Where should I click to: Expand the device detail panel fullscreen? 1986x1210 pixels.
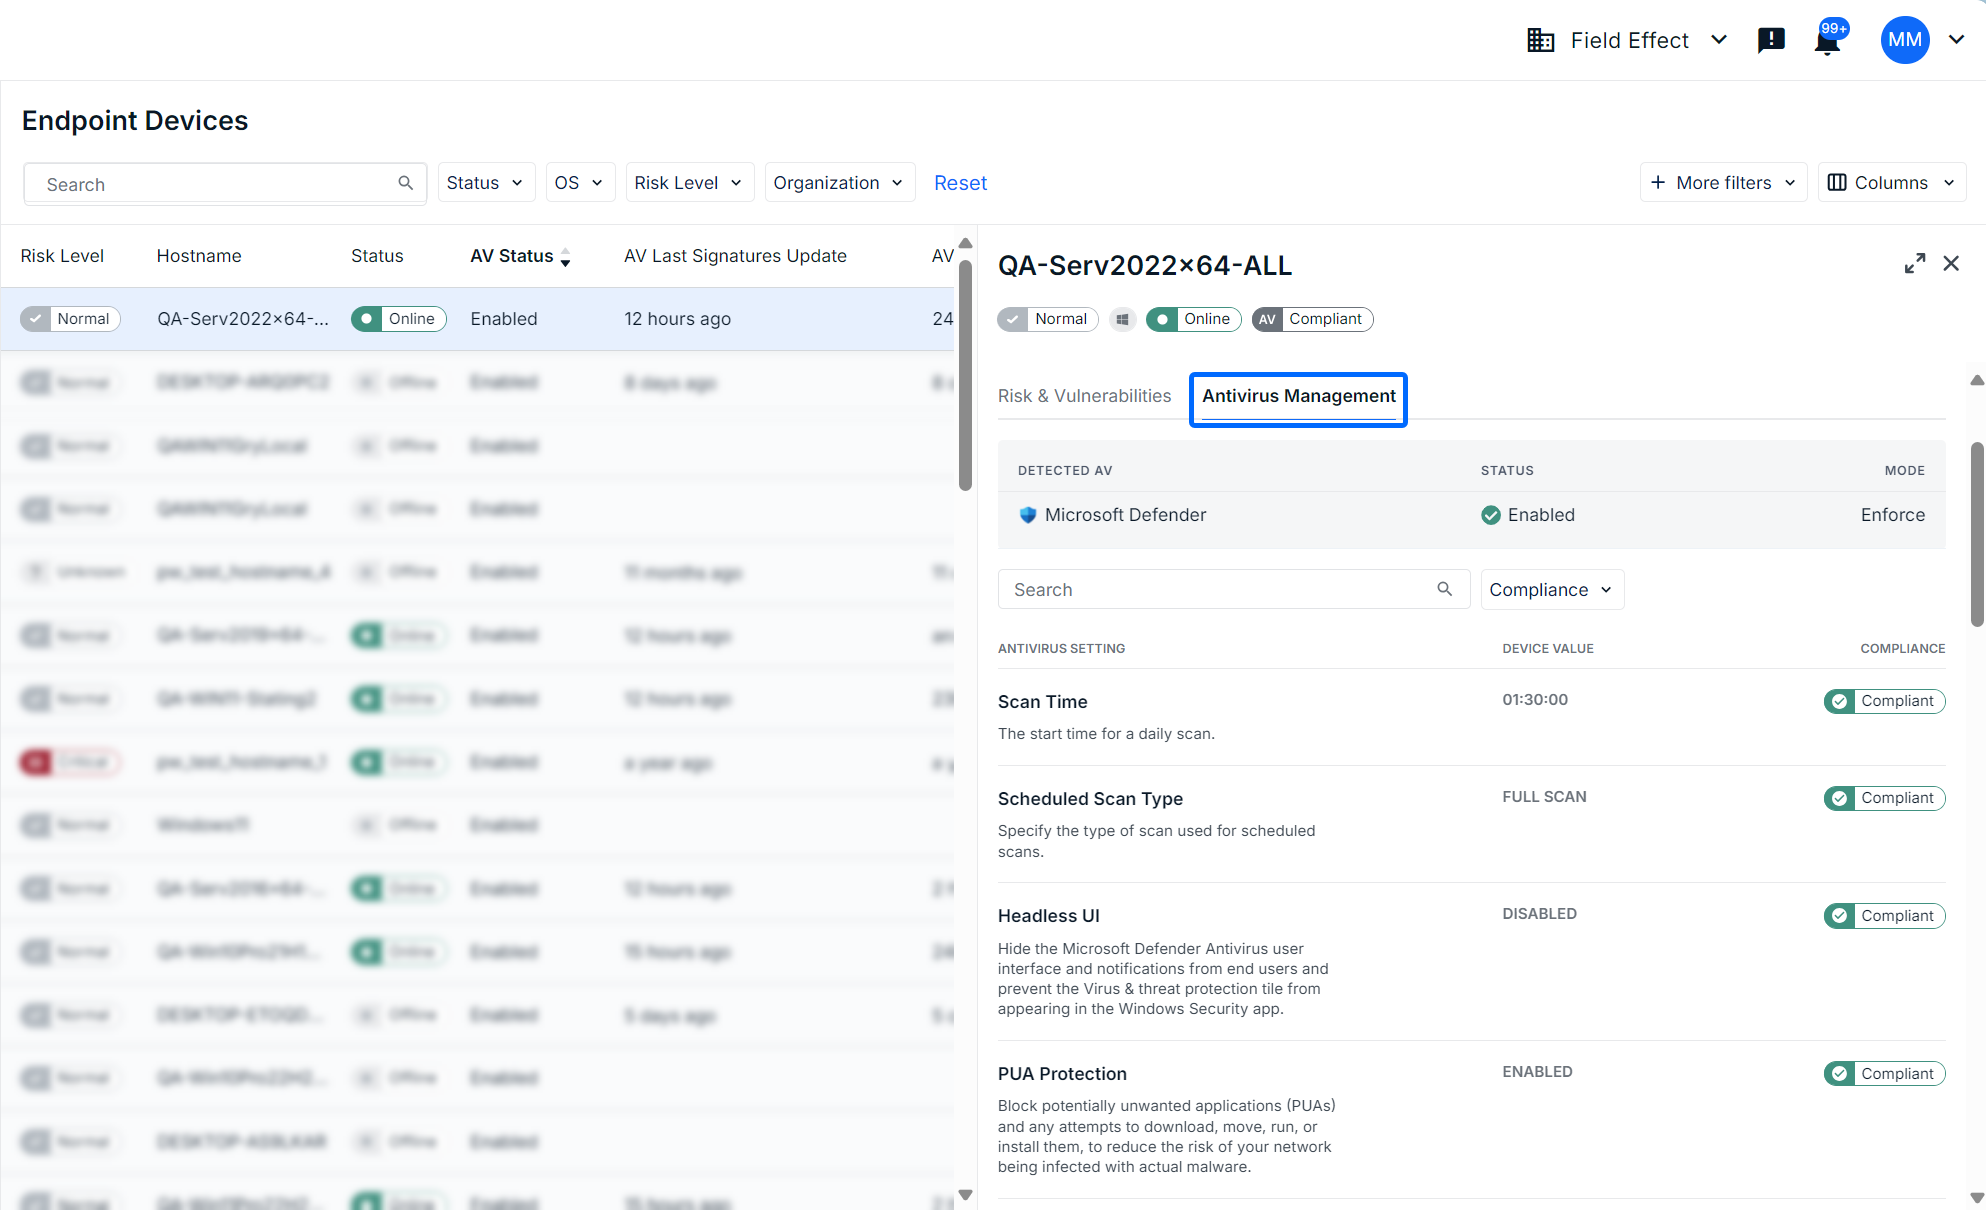click(1914, 263)
